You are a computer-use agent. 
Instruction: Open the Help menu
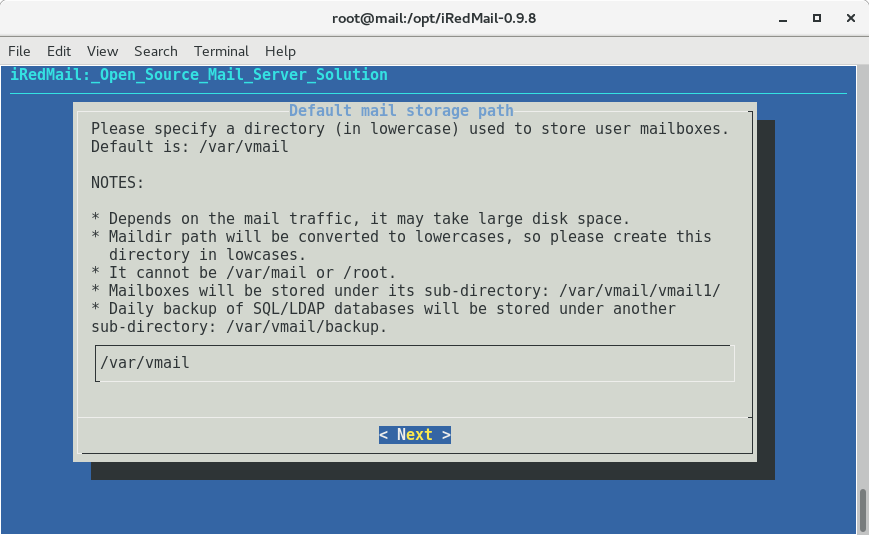(x=280, y=51)
